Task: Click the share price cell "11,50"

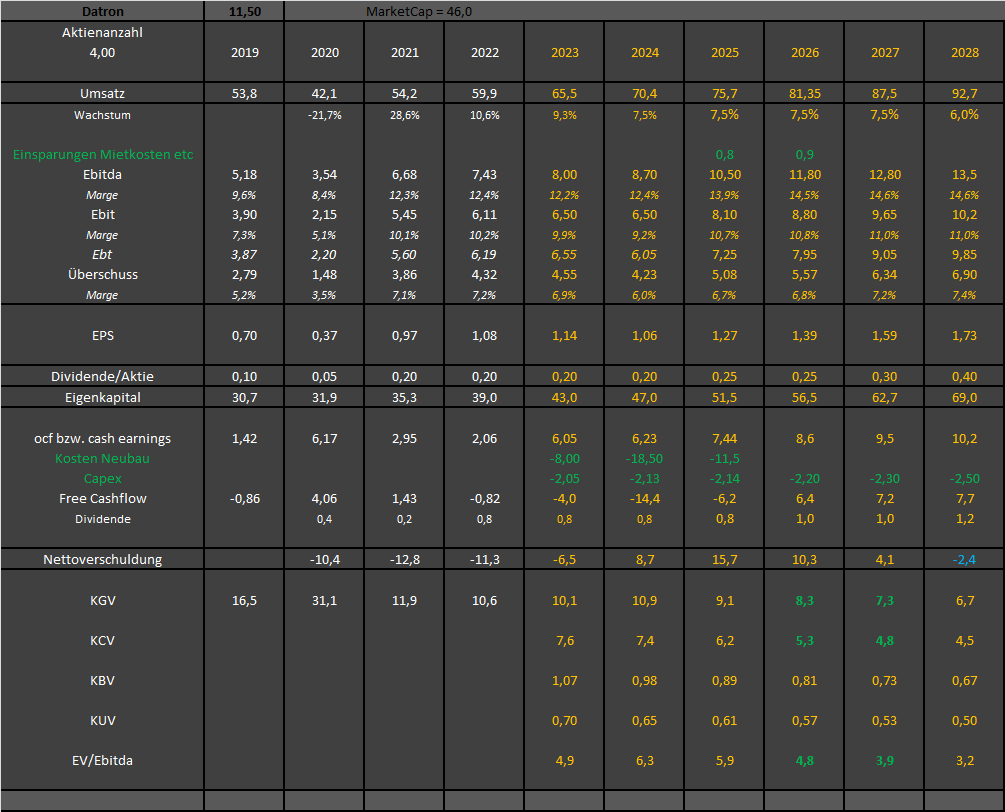Action: (245, 12)
